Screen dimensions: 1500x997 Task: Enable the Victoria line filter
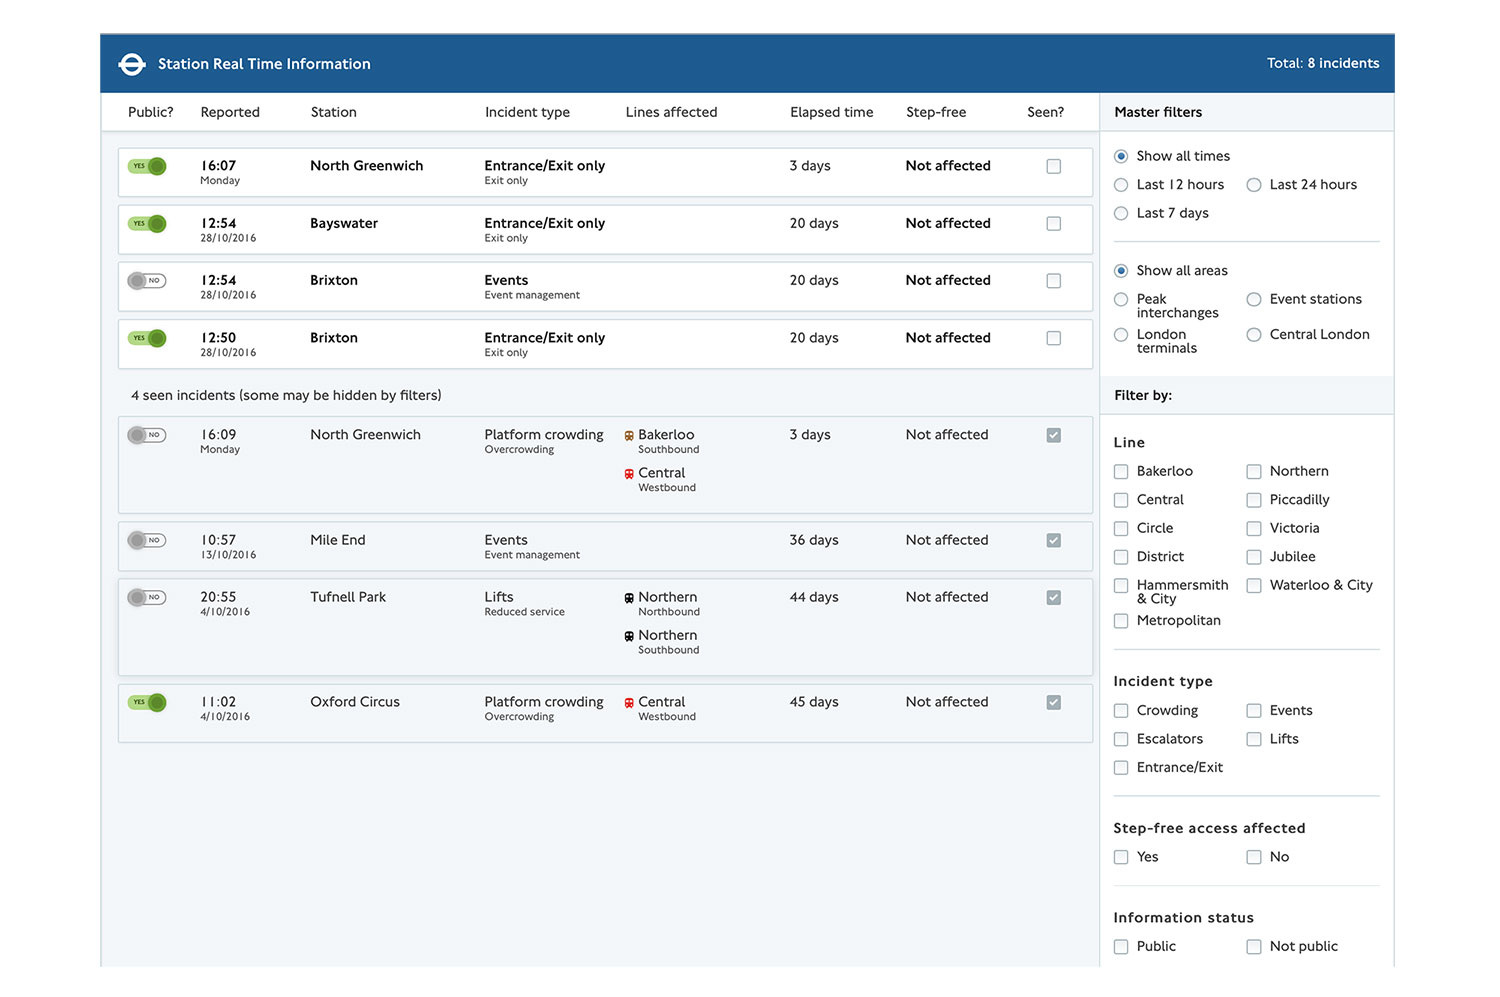(1253, 528)
